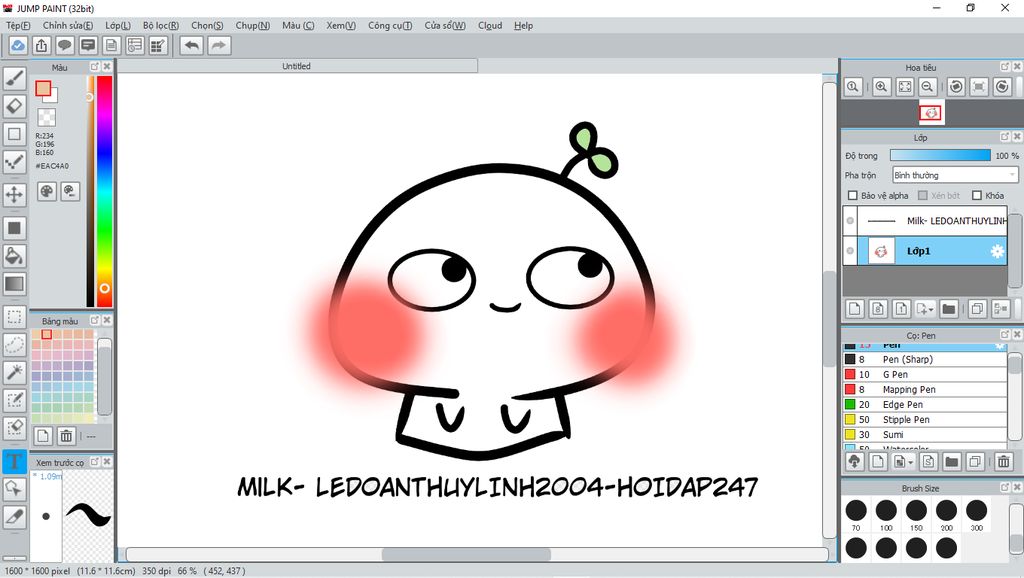Open the Bộ lọc menu
The width and height of the screenshot is (1024, 578).
pyautogui.click(x=161, y=25)
